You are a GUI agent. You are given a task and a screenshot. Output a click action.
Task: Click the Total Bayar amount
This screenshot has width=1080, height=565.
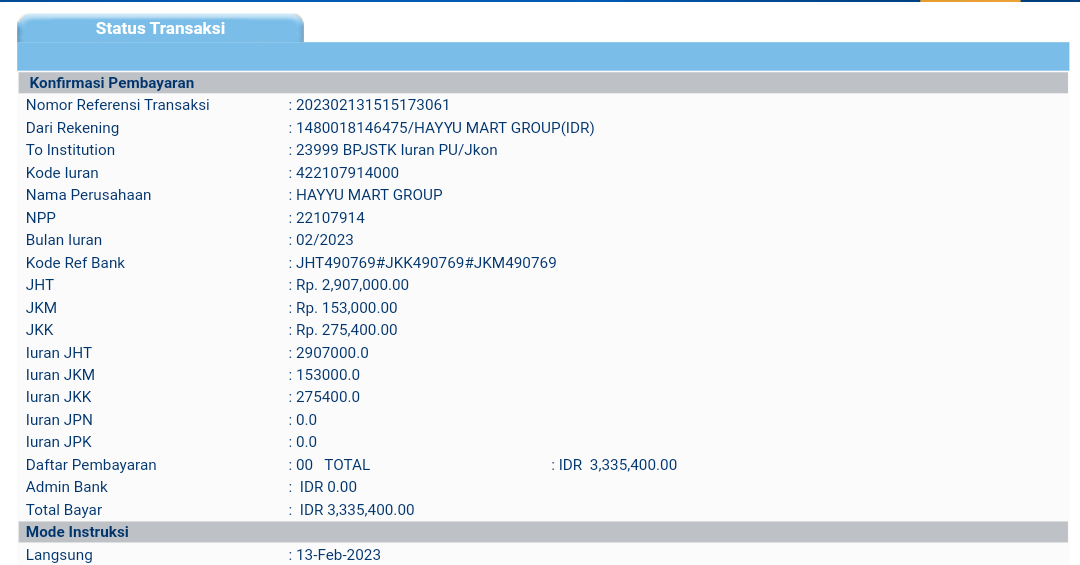[356, 510]
